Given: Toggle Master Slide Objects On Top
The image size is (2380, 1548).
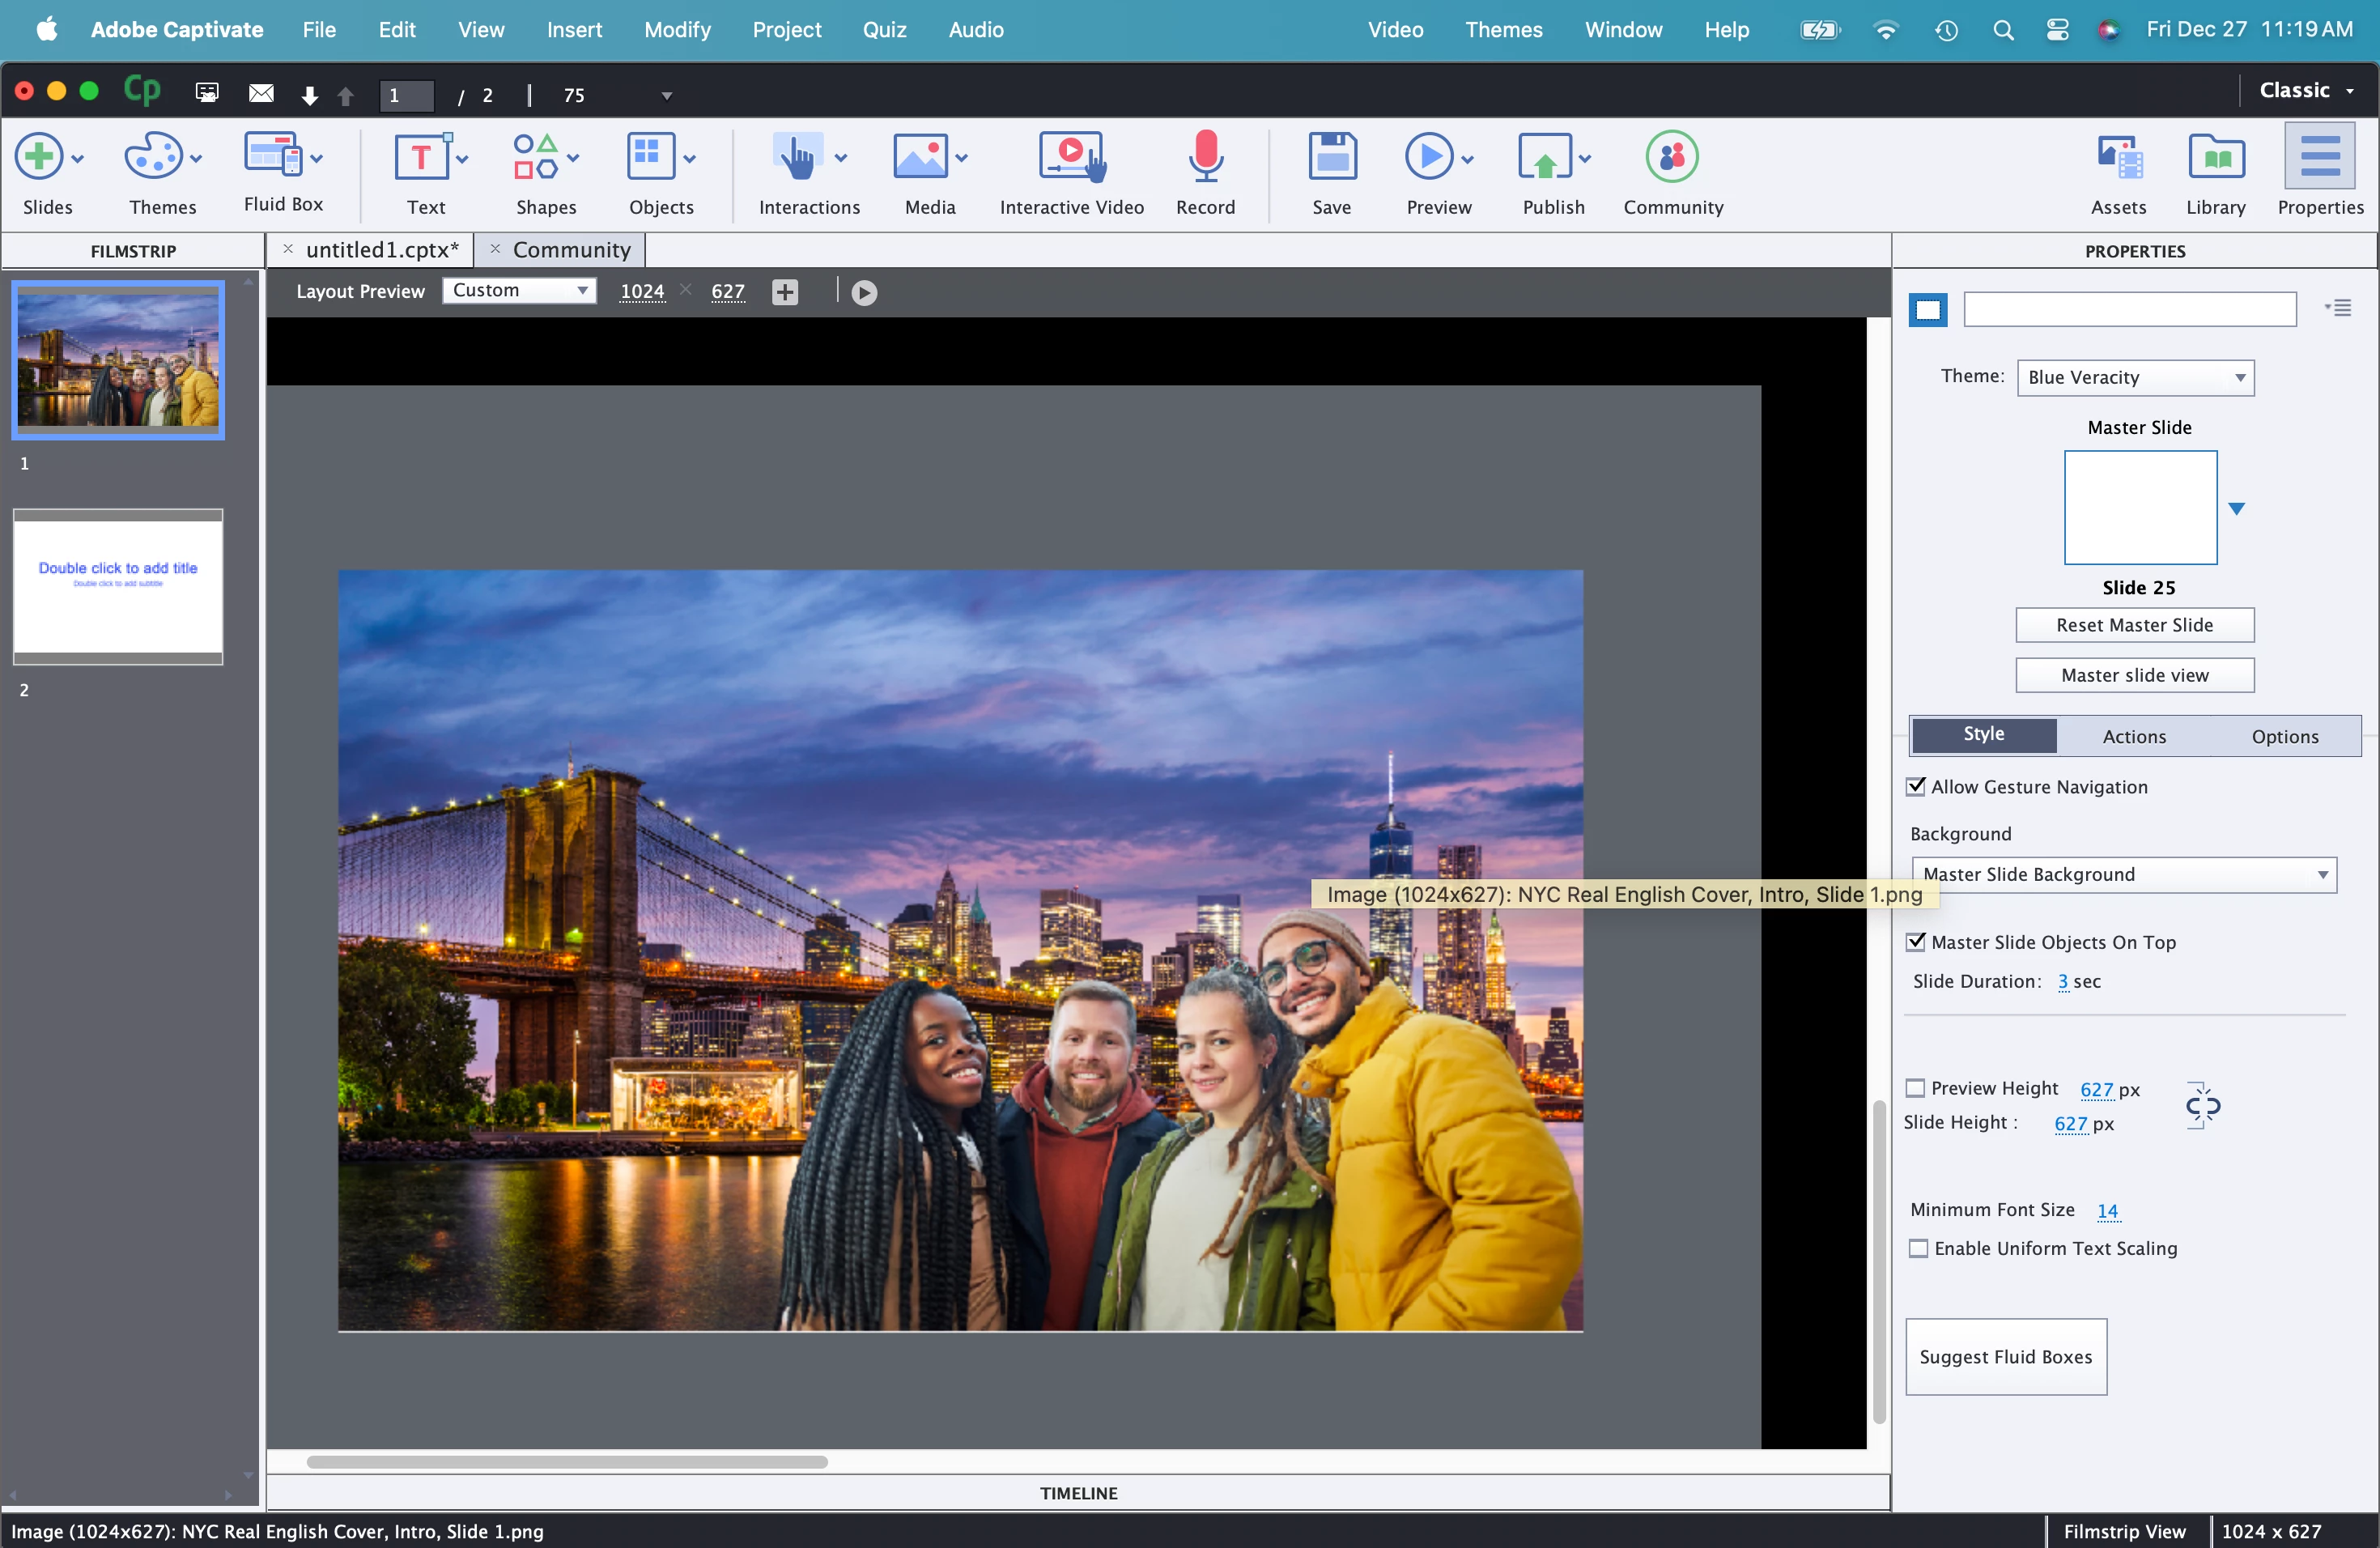Looking at the screenshot, I should tap(1915, 942).
